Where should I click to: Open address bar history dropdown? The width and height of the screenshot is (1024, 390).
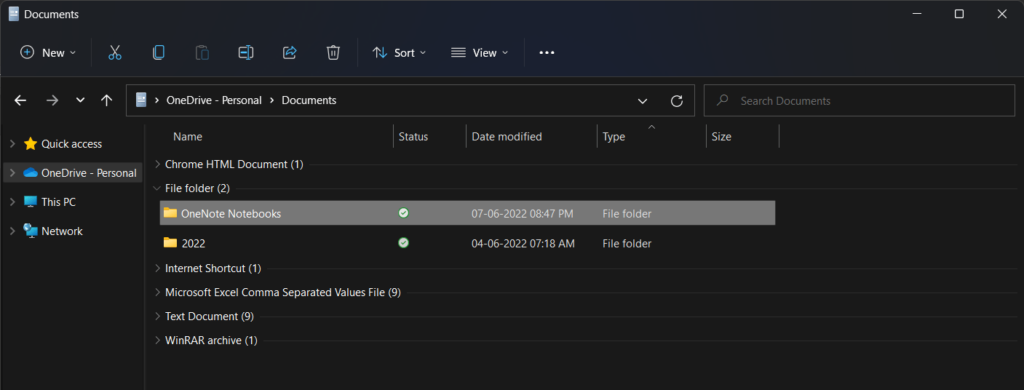643,101
